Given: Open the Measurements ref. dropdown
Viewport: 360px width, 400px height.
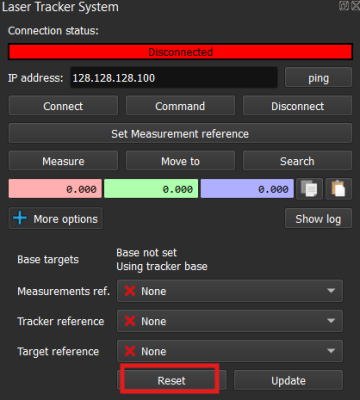Looking at the screenshot, I should tap(230, 291).
